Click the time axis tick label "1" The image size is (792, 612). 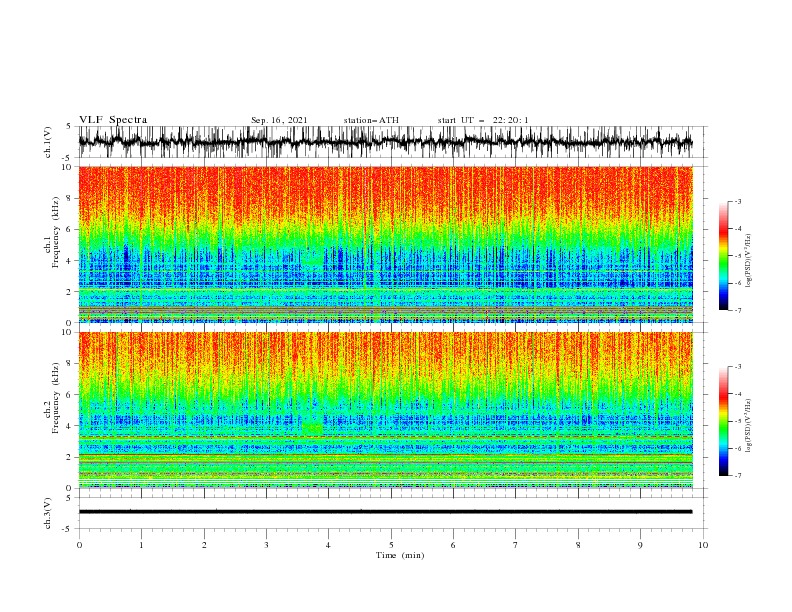pyautogui.click(x=141, y=545)
